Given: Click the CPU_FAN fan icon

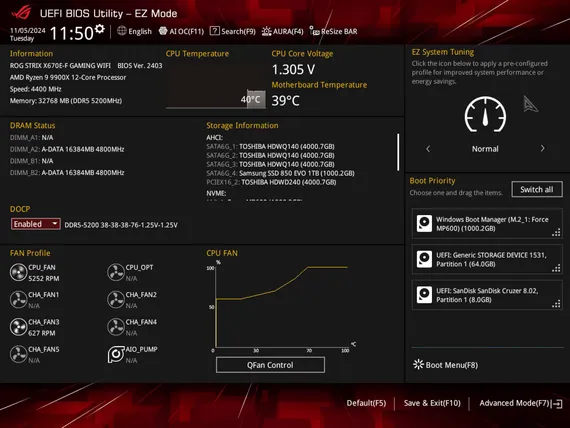Looking at the screenshot, I should tap(19, 272).
